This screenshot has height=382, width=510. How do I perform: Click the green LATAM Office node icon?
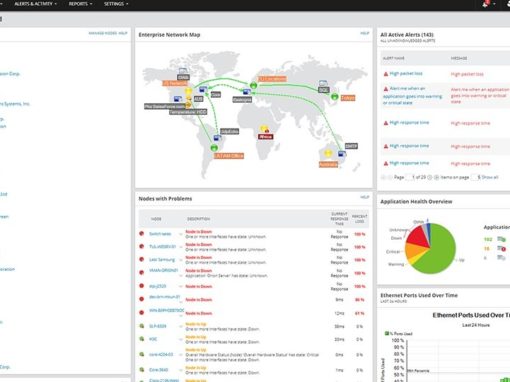(x=214, y=147)
